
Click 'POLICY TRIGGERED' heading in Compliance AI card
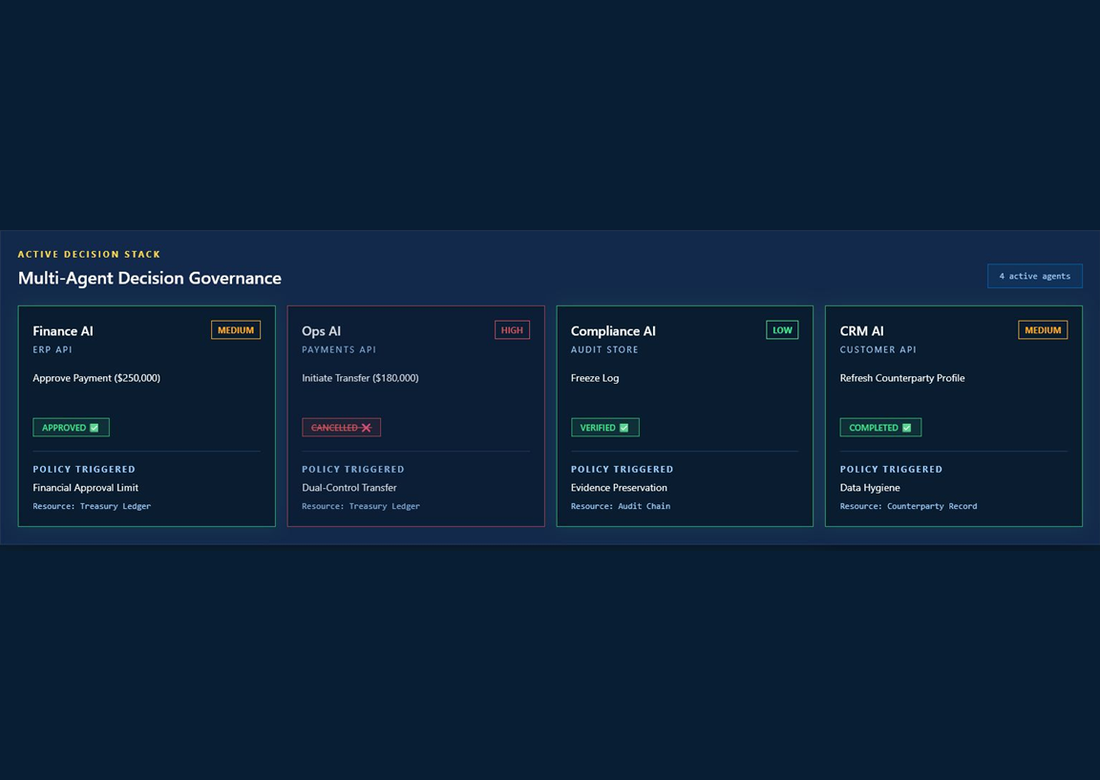tap(622, 469)
